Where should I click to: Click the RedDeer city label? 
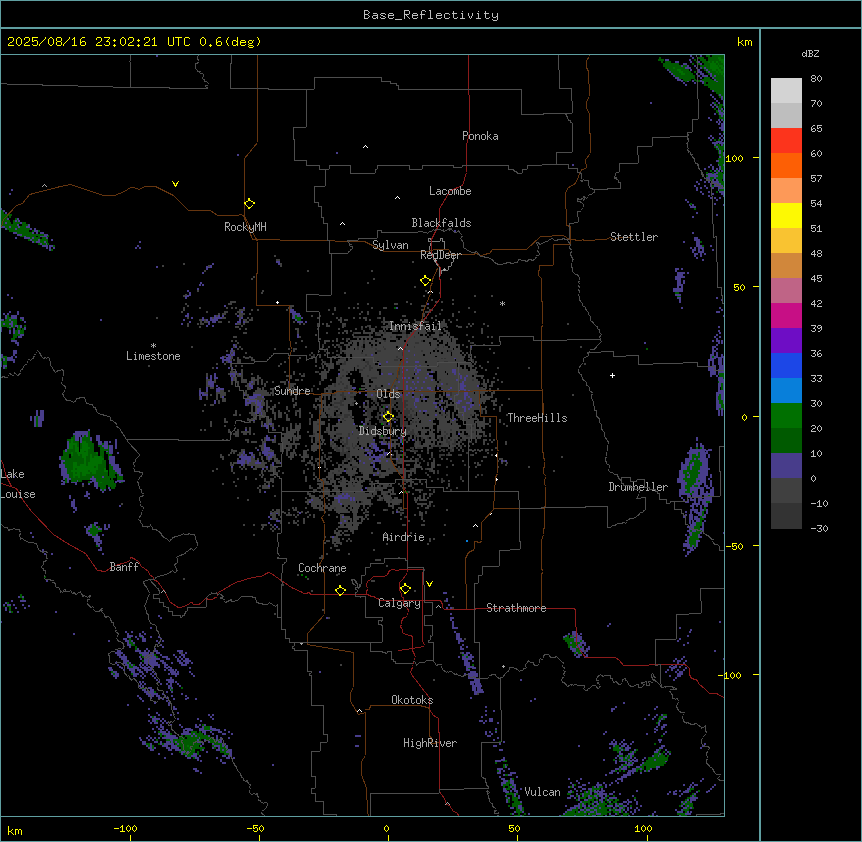point(440,255)
